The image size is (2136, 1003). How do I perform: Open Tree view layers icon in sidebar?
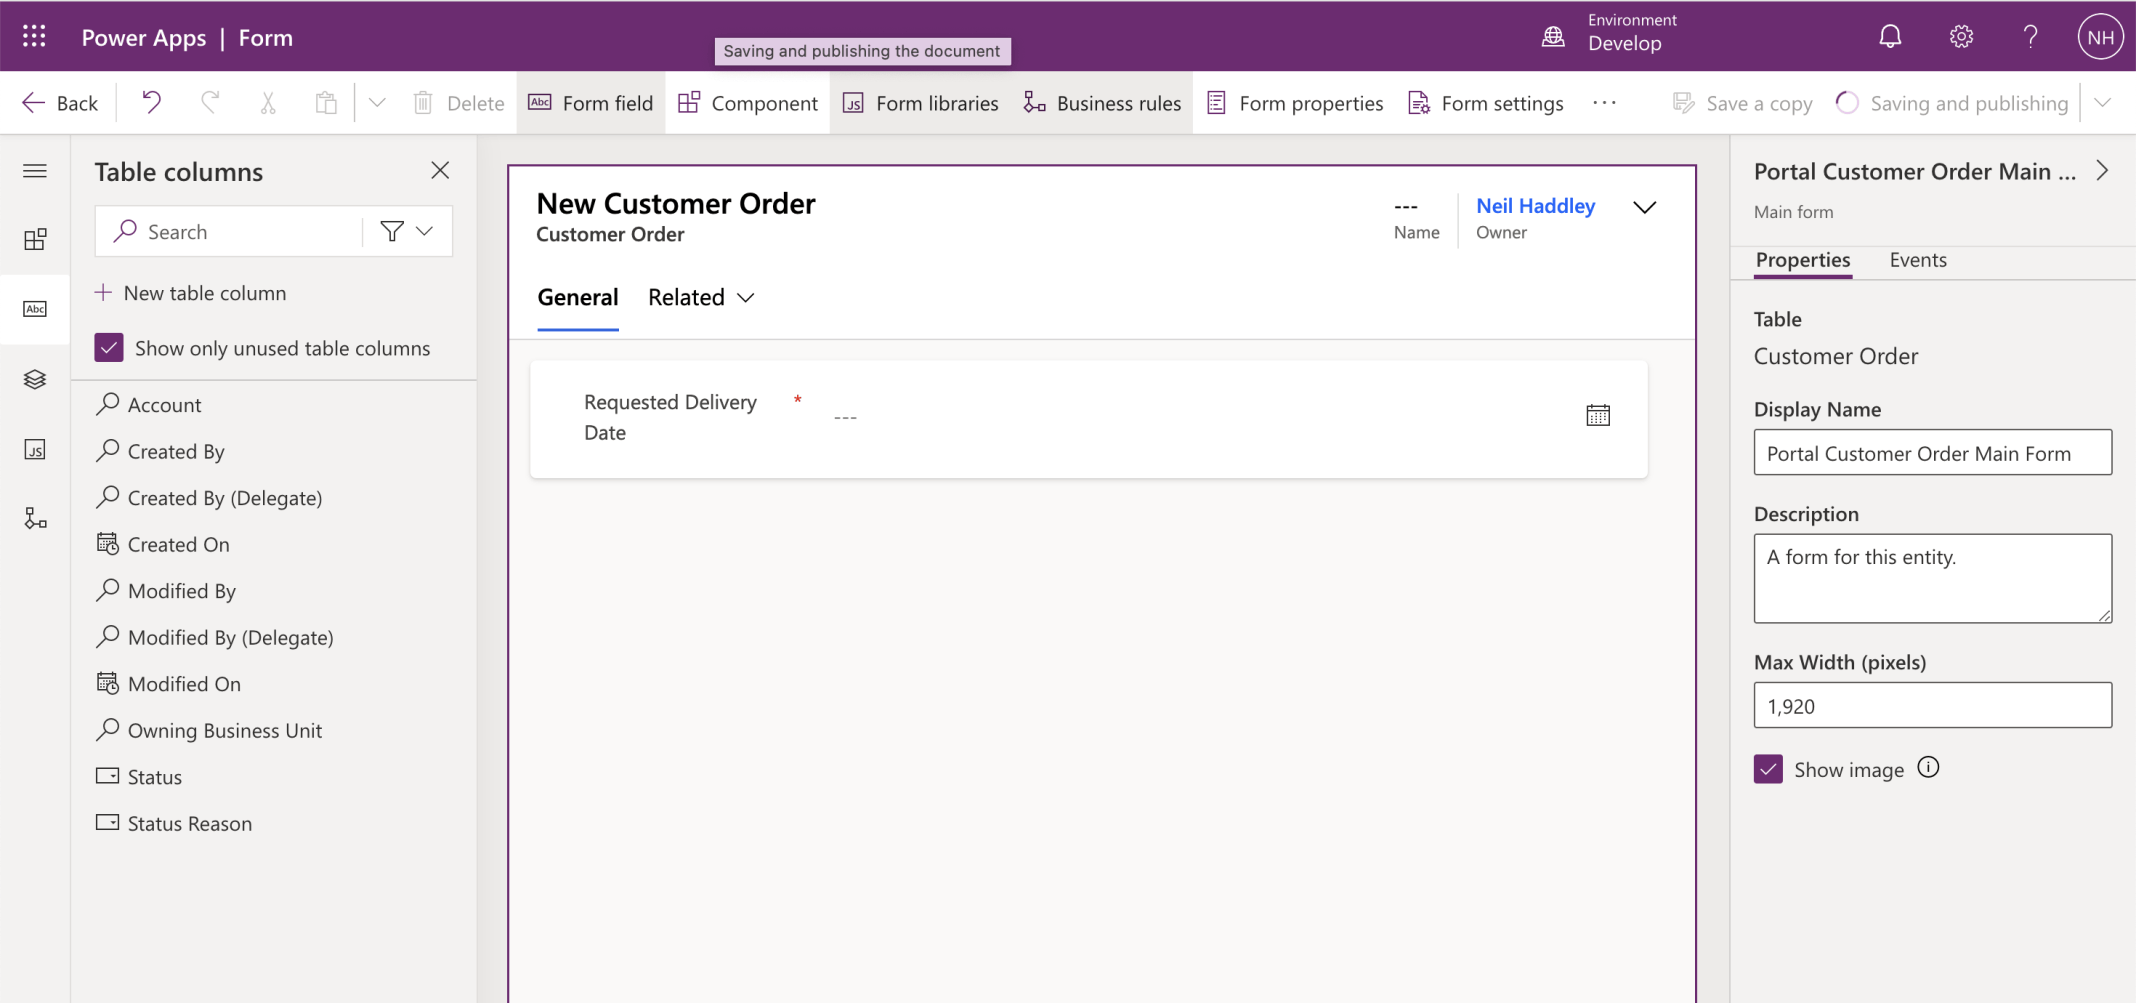35,379
